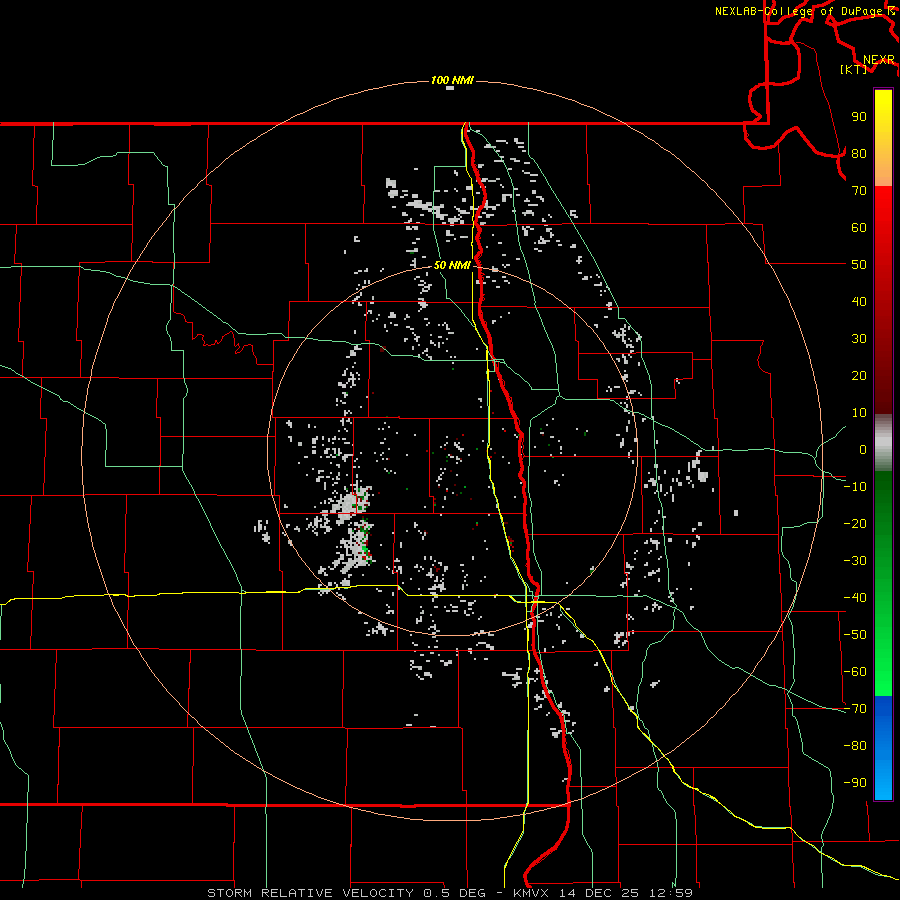
Task: Select the 30 knot scale label
Action: click(859, 339)
